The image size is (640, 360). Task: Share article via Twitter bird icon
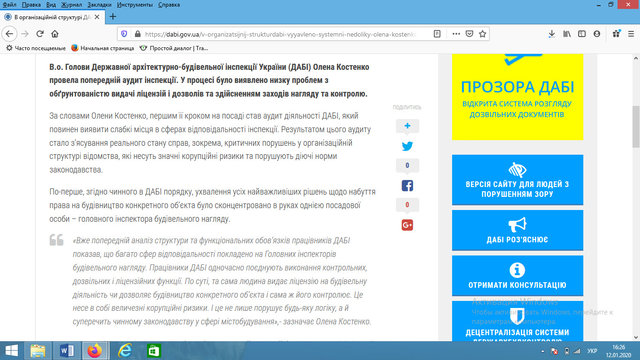pos(407,146)
